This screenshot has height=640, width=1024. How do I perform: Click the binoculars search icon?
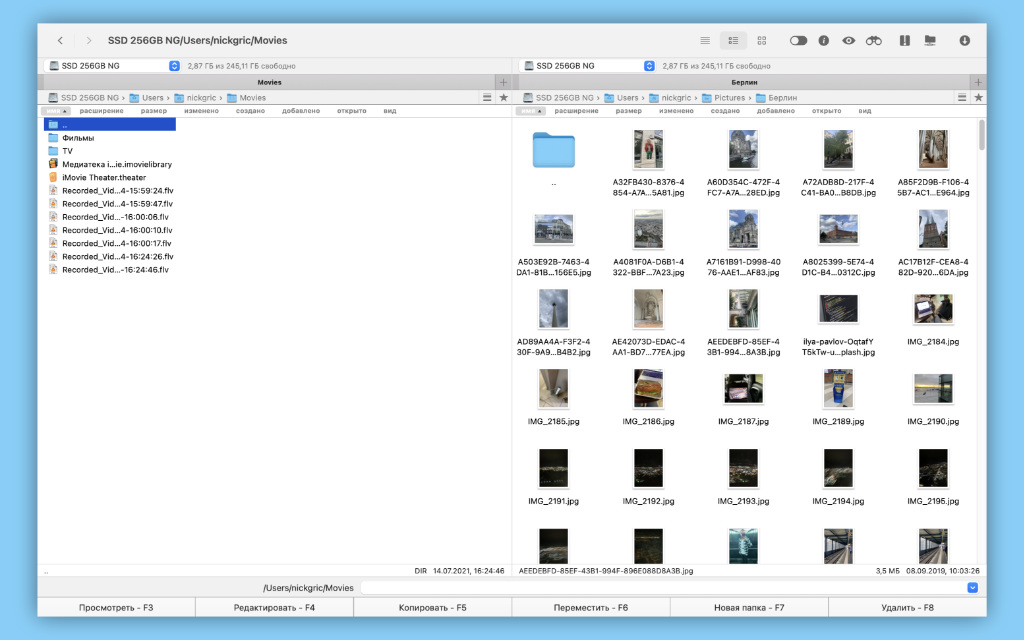point(874,41)
